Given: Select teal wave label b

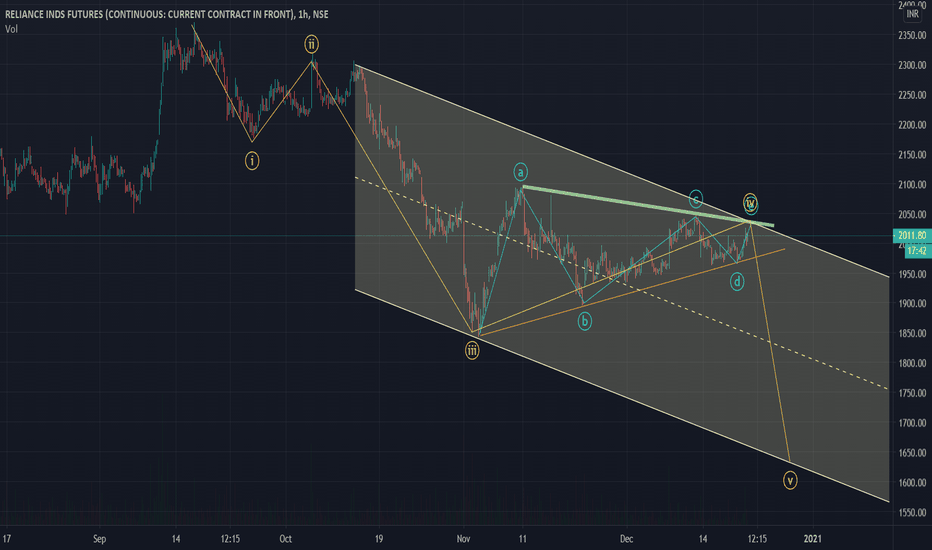Looking at the screenshot, I should coord(585,322).
